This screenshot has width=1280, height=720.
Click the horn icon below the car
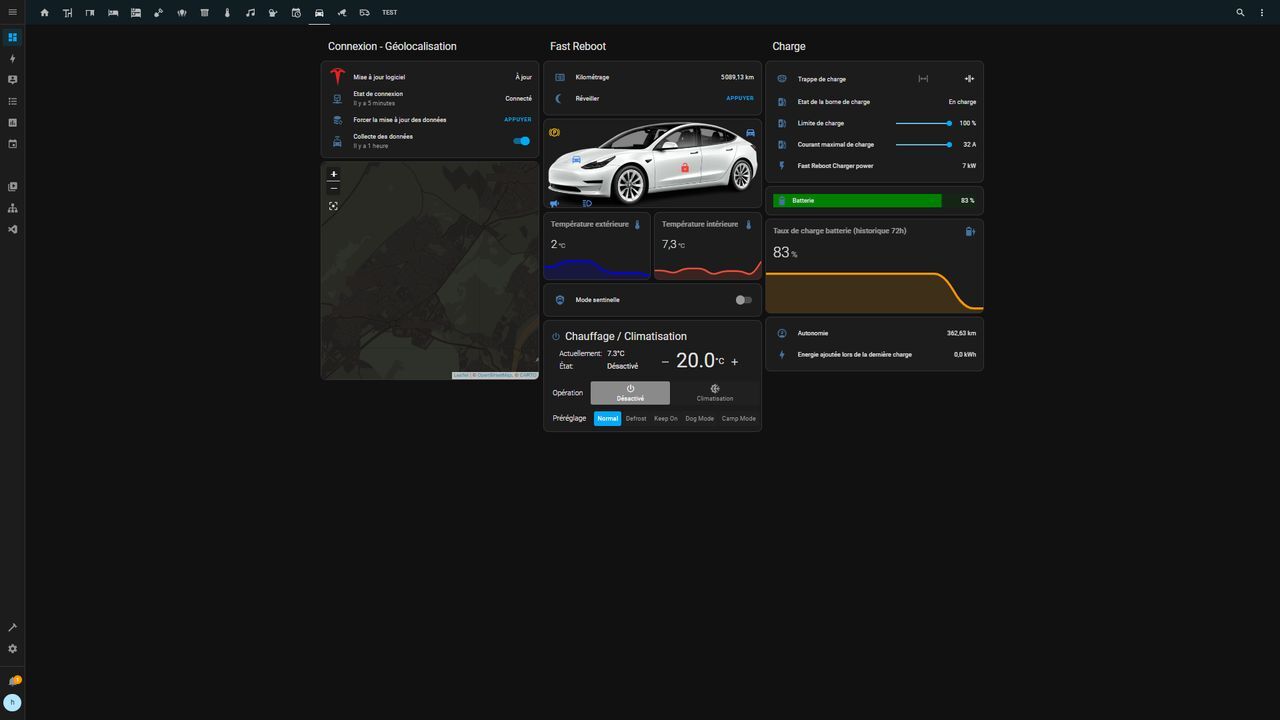click(554, 203)
